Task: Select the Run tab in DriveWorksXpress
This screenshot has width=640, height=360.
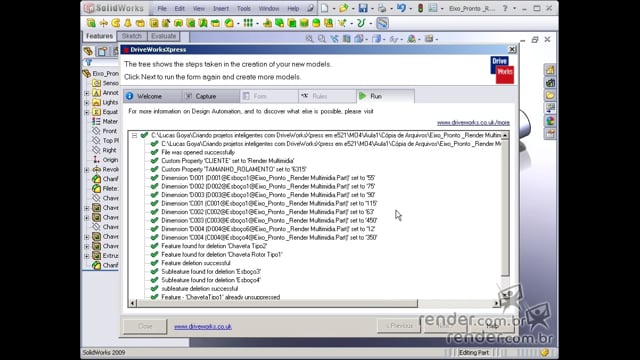Action: (385, 96)
